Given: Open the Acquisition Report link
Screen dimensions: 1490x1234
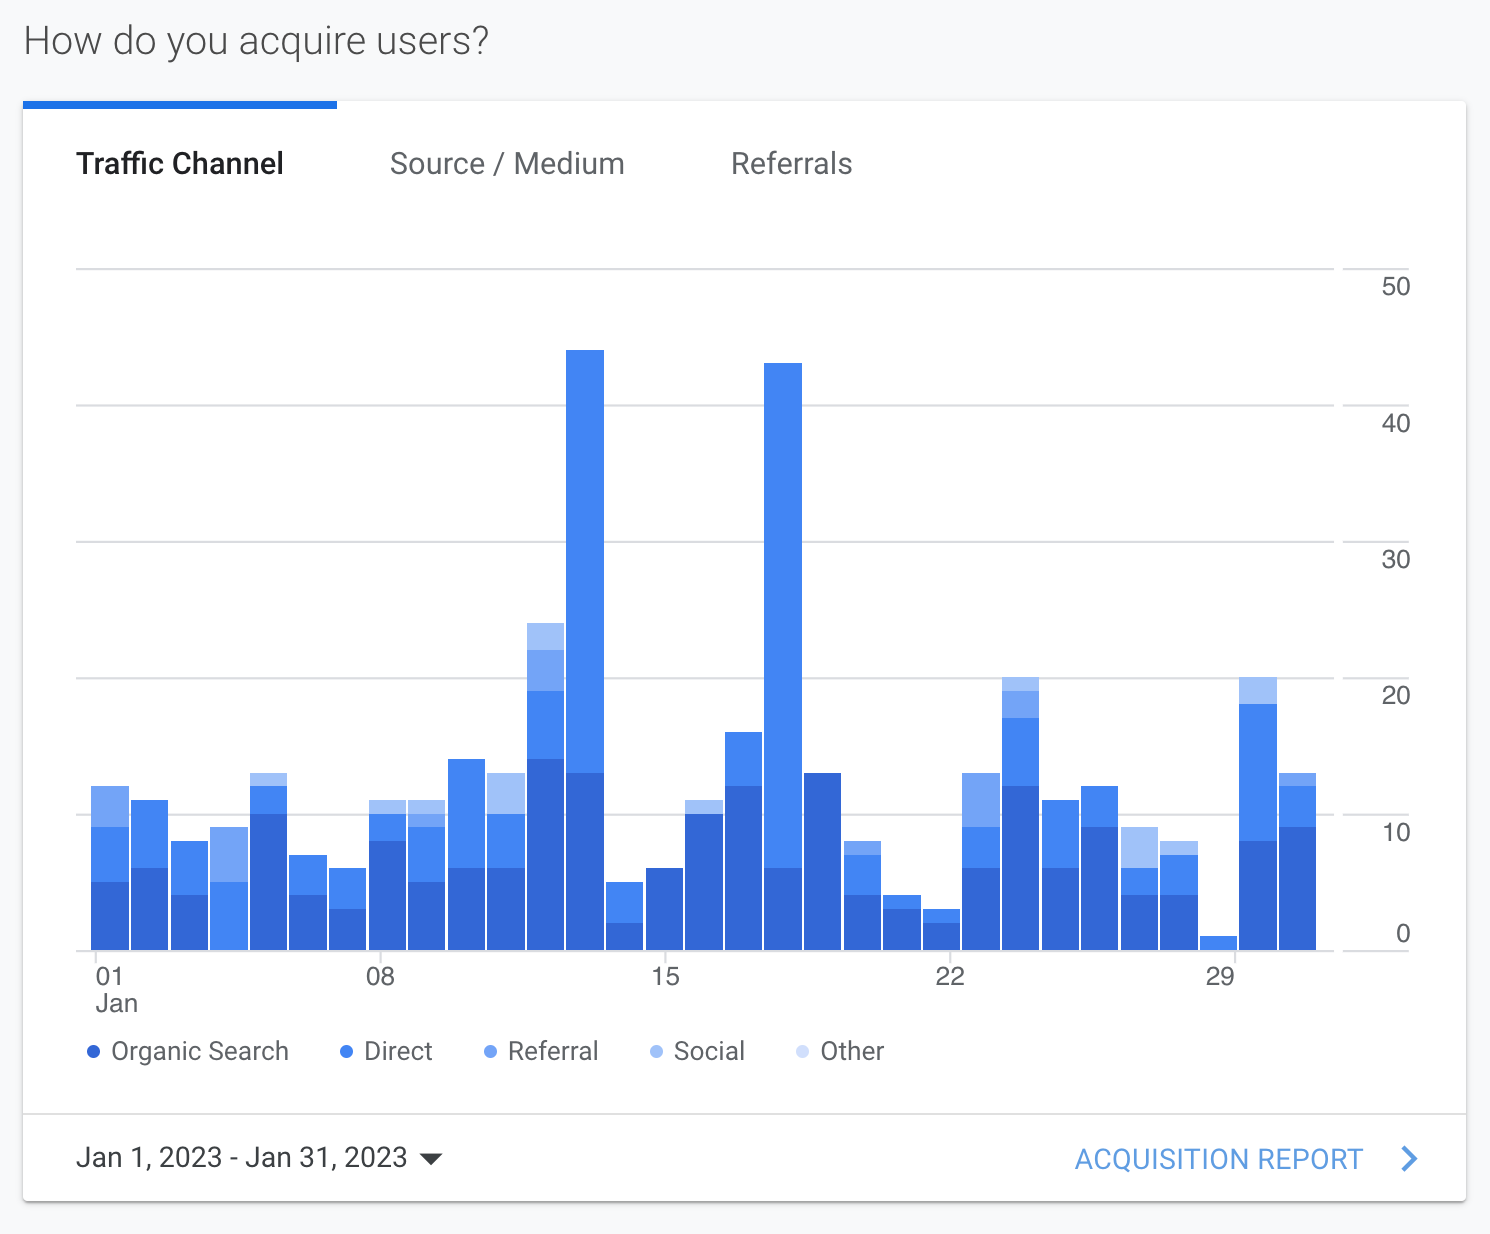Looking at the screenshot, I should 1218,1159.
